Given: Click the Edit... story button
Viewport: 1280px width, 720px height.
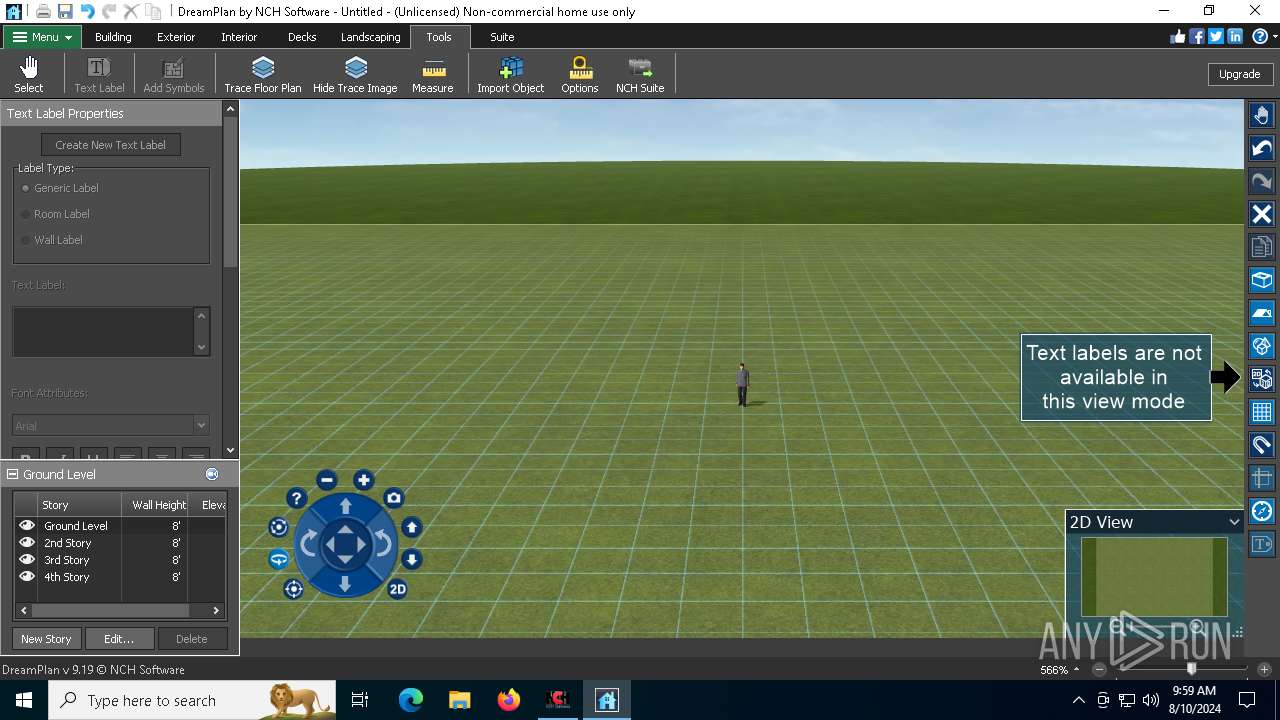Looking at the screenshot, I should click(x=119, y=639).
